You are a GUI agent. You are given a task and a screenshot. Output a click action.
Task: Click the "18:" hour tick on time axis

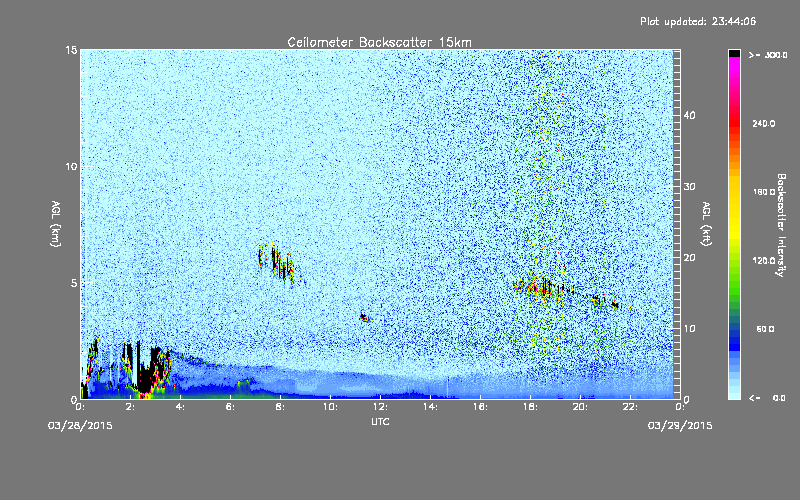click(x=530, y=407)
